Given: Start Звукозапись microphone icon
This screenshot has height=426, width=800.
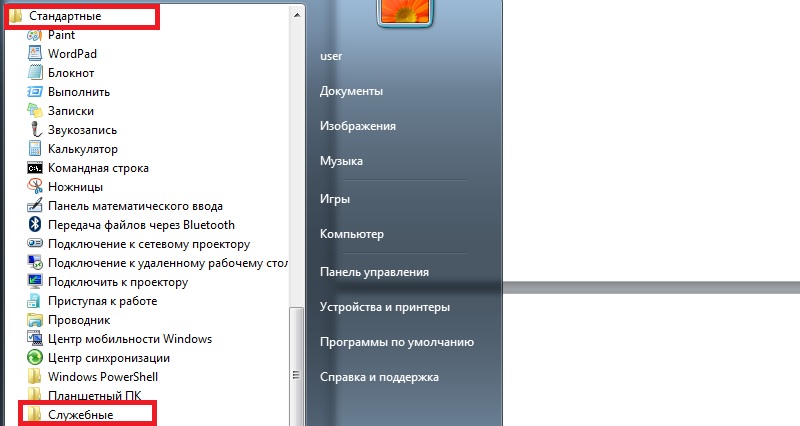Looking at the screenshot, I should (35, 130).
